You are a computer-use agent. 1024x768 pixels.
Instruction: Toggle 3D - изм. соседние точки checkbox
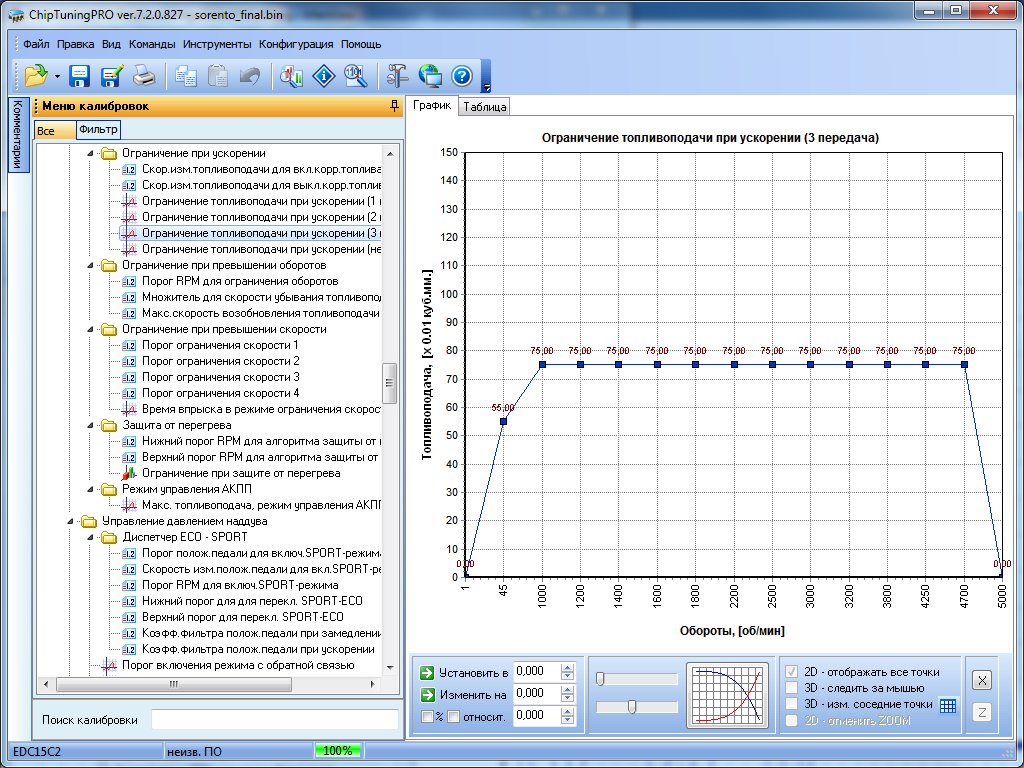coord(793,704)
